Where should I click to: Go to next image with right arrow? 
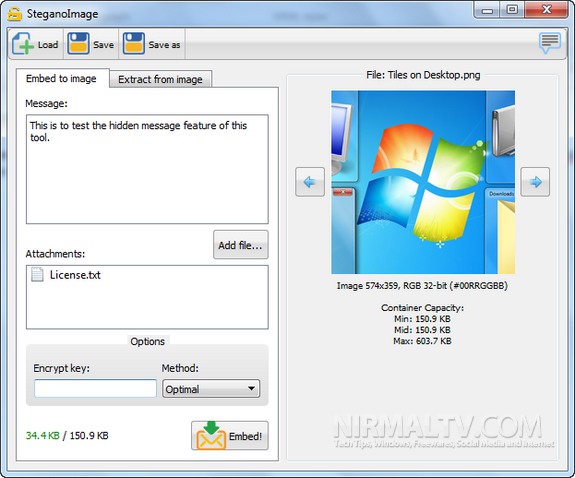(535, 182)
